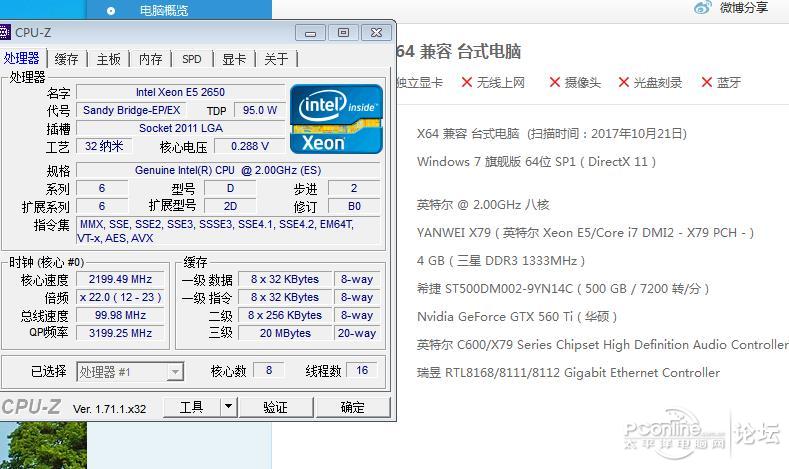The height and width of the screenshot is (469, 789).
Task: Select the 处理器 tab
Action: coord(22,58)
